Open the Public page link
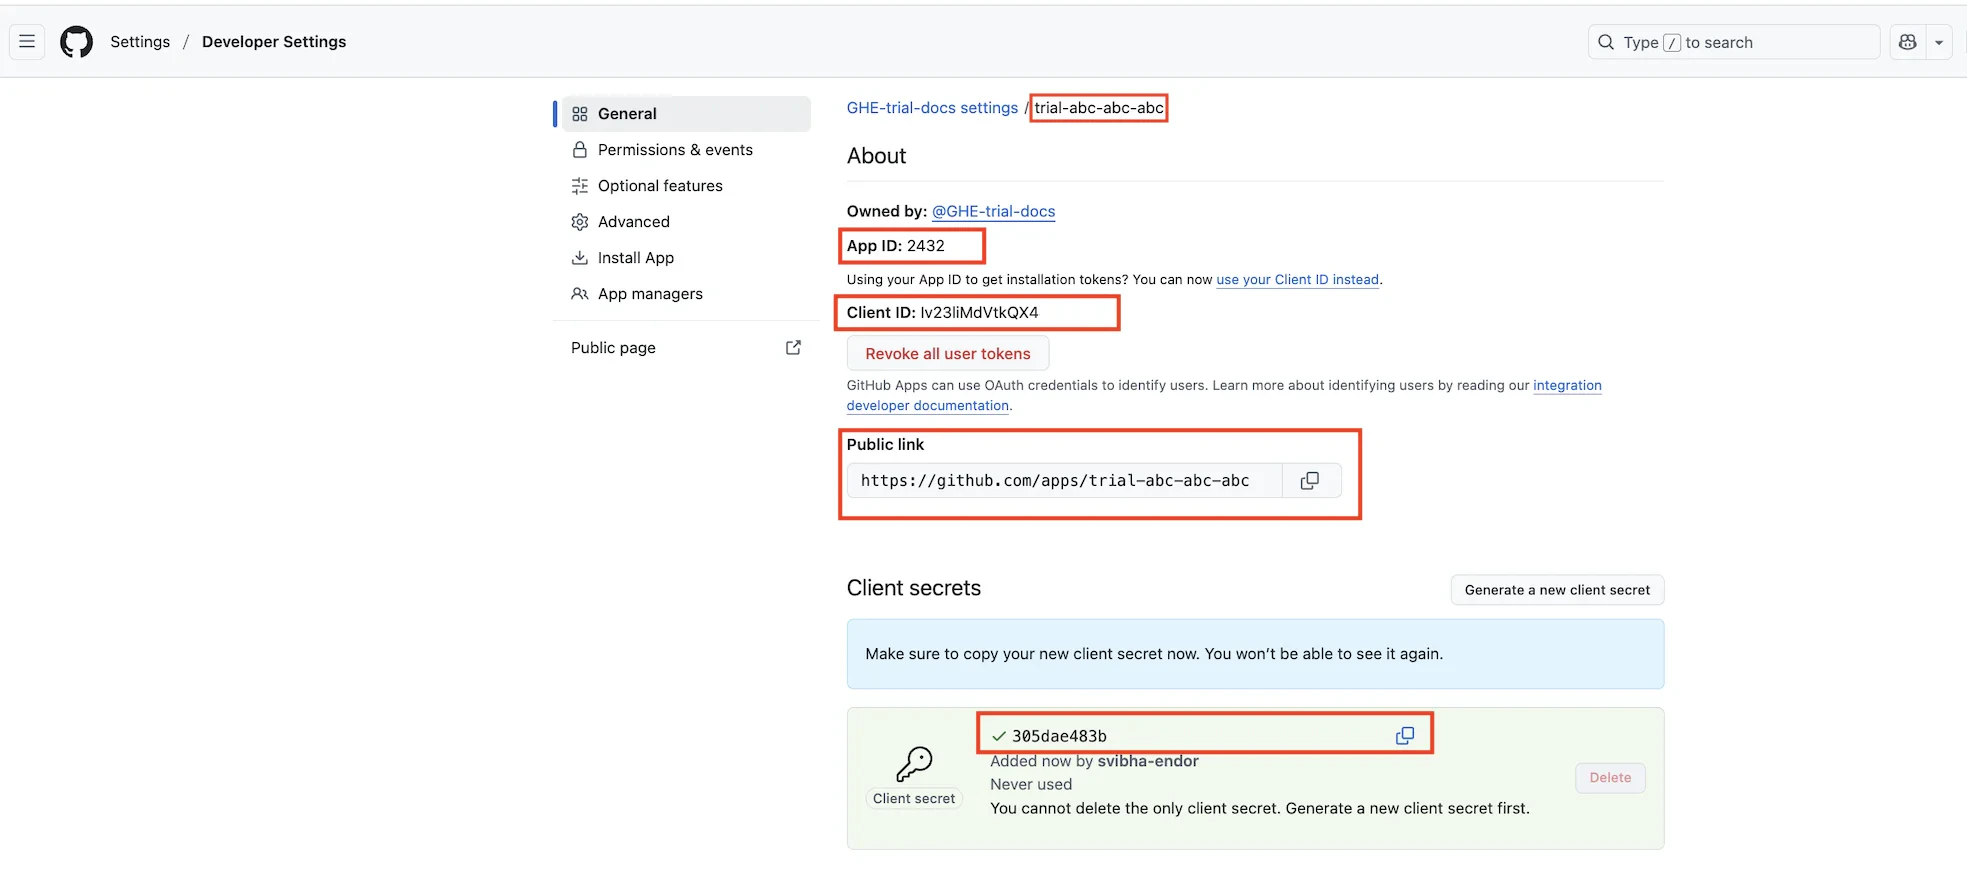Image resolution: width=1967 pixels, height=876 pixels. [x=686, y=348]
